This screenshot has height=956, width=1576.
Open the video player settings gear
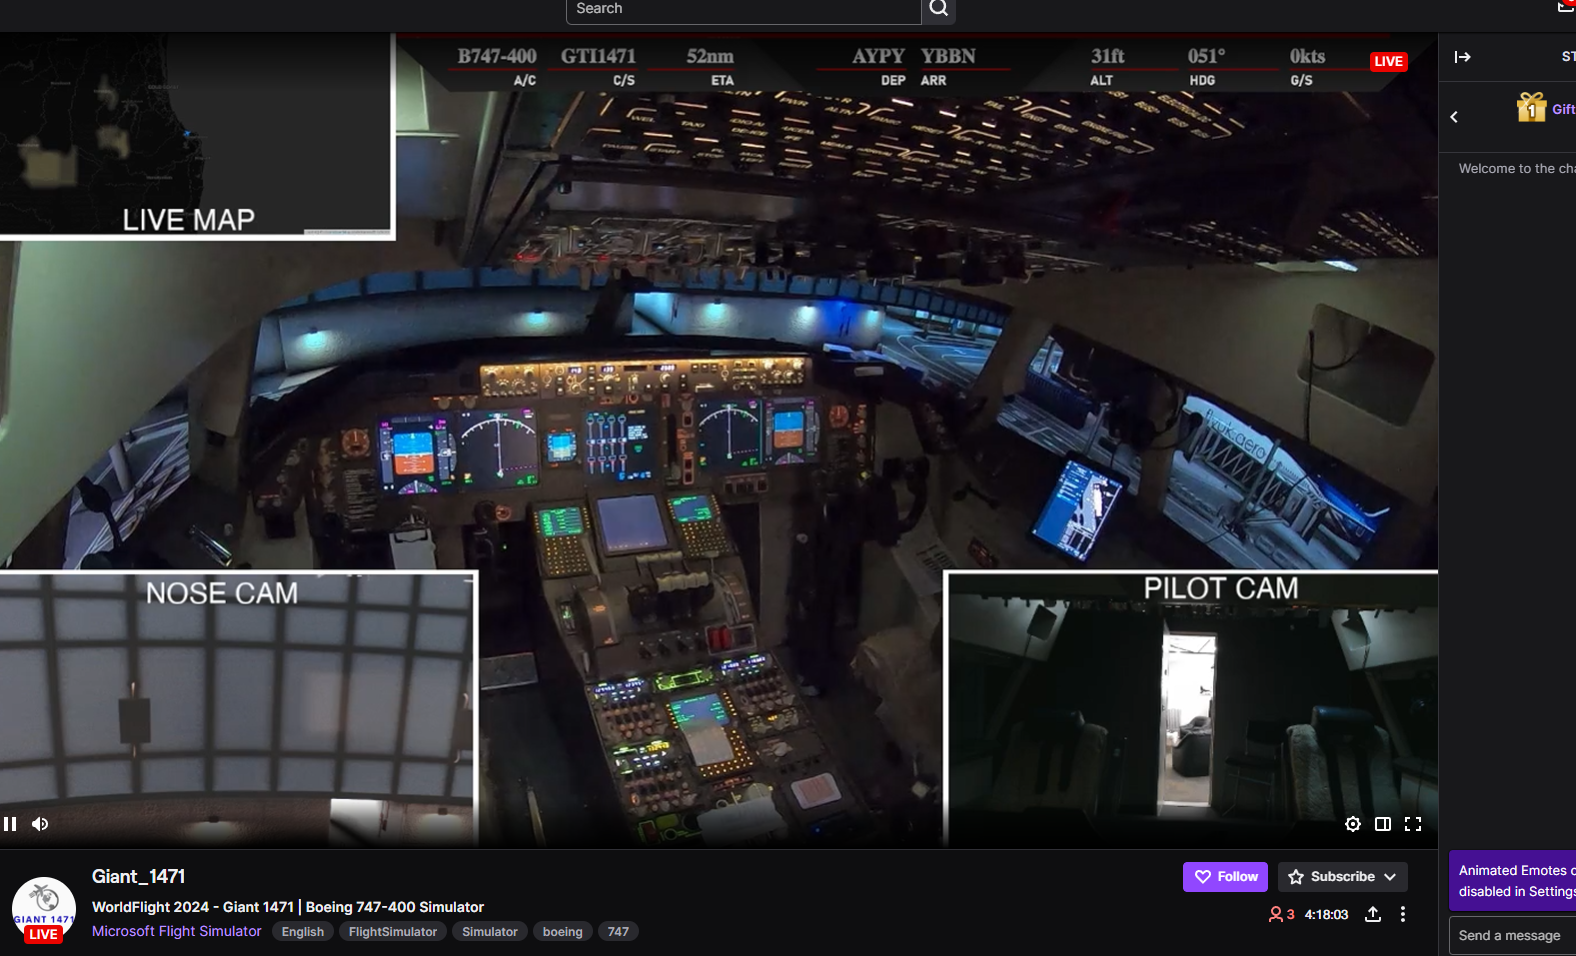tap(1352, 824)
